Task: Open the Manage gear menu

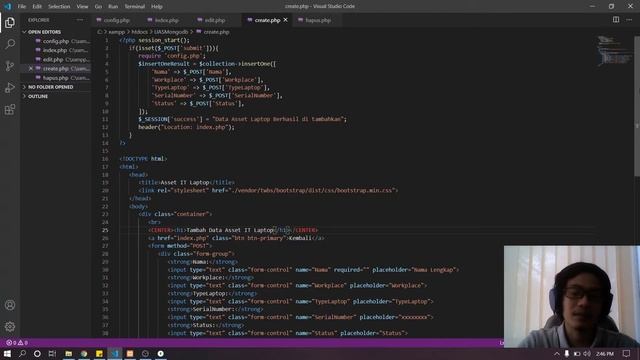Action: coord(10,327)
